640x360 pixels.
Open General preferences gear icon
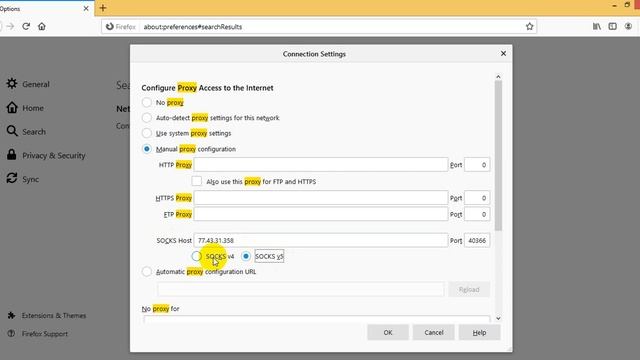12,84
